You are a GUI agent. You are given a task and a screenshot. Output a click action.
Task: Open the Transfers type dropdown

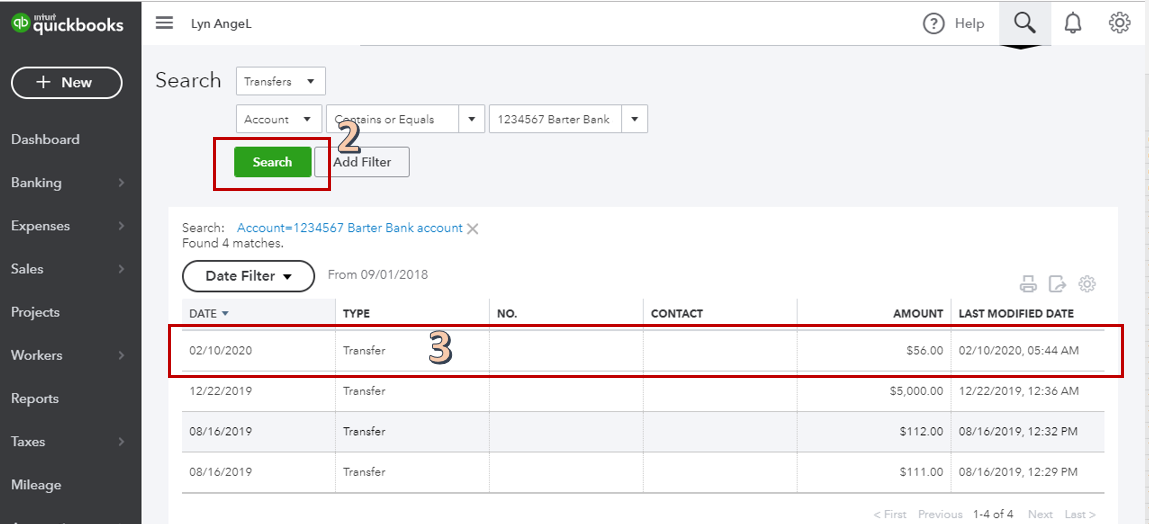(281, 82)
